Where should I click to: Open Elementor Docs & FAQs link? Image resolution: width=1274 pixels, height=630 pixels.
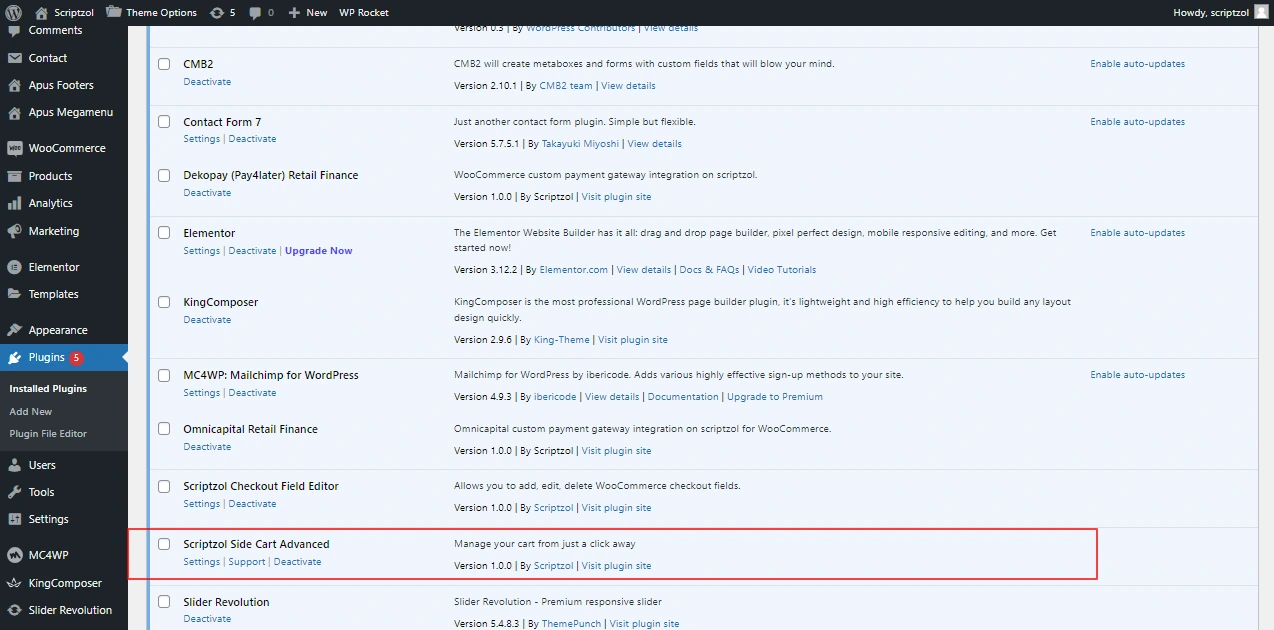click(709, 270)
